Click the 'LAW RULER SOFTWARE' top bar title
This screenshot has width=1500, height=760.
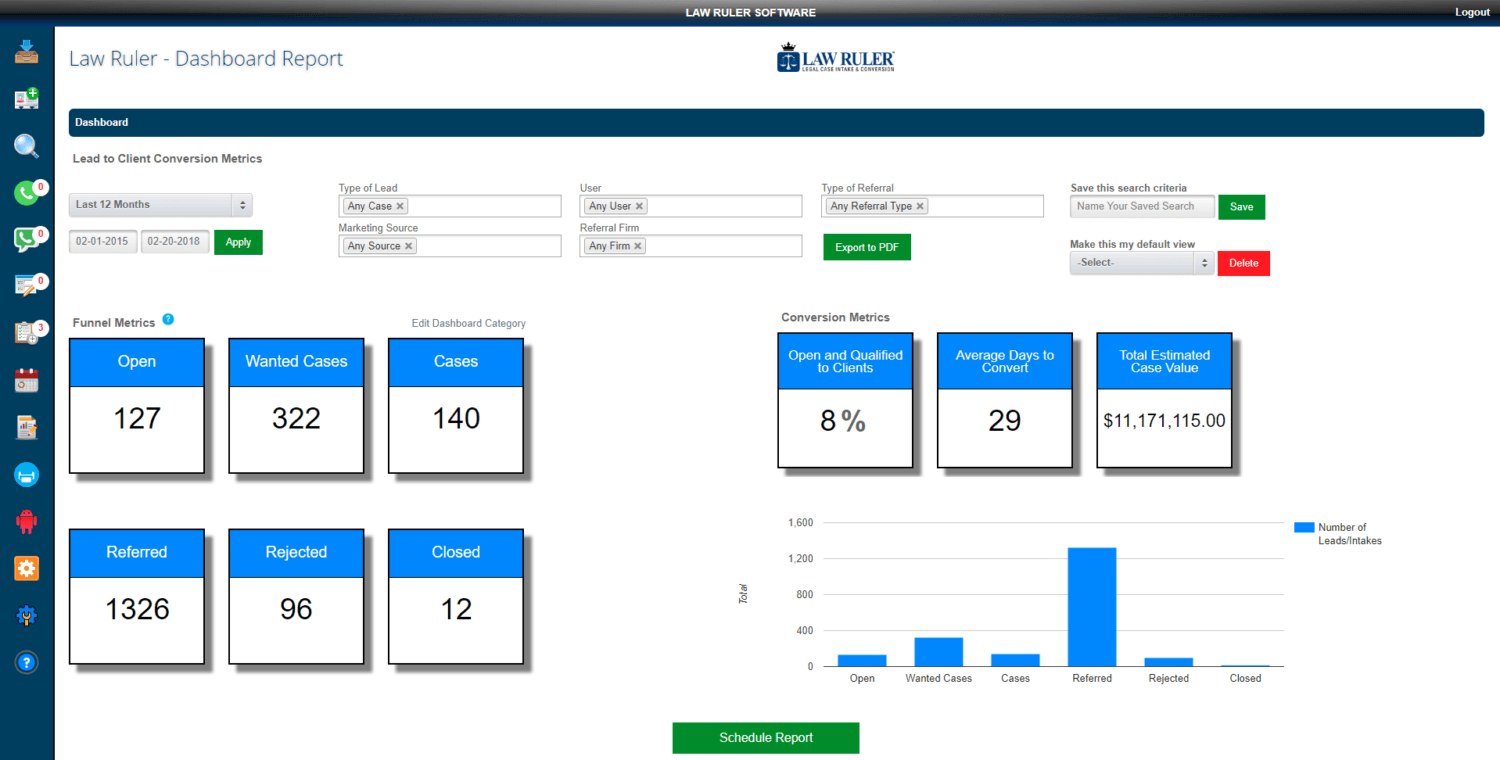tap(750, 13)
